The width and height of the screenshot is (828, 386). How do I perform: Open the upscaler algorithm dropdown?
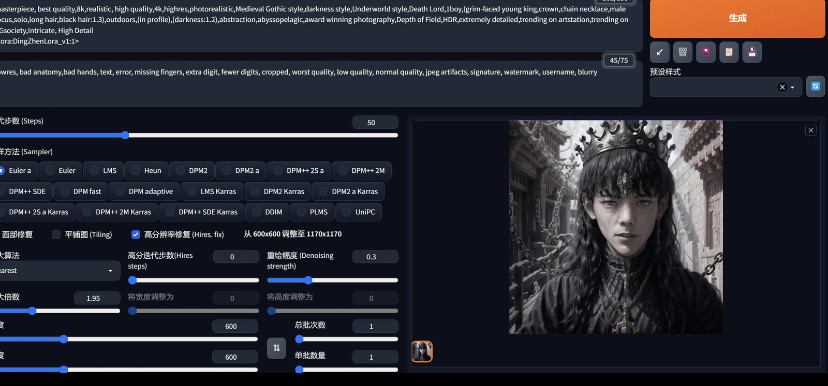coord(59,270)
